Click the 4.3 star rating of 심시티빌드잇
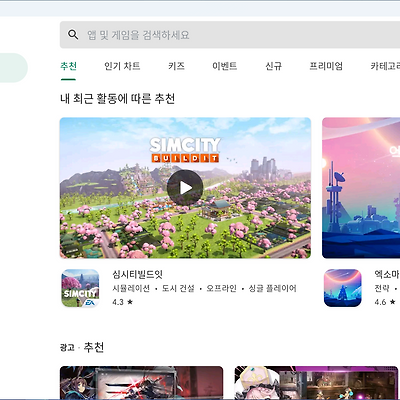Image resolution: width=400 pixels, height=400 pixels. click(122, 302)
